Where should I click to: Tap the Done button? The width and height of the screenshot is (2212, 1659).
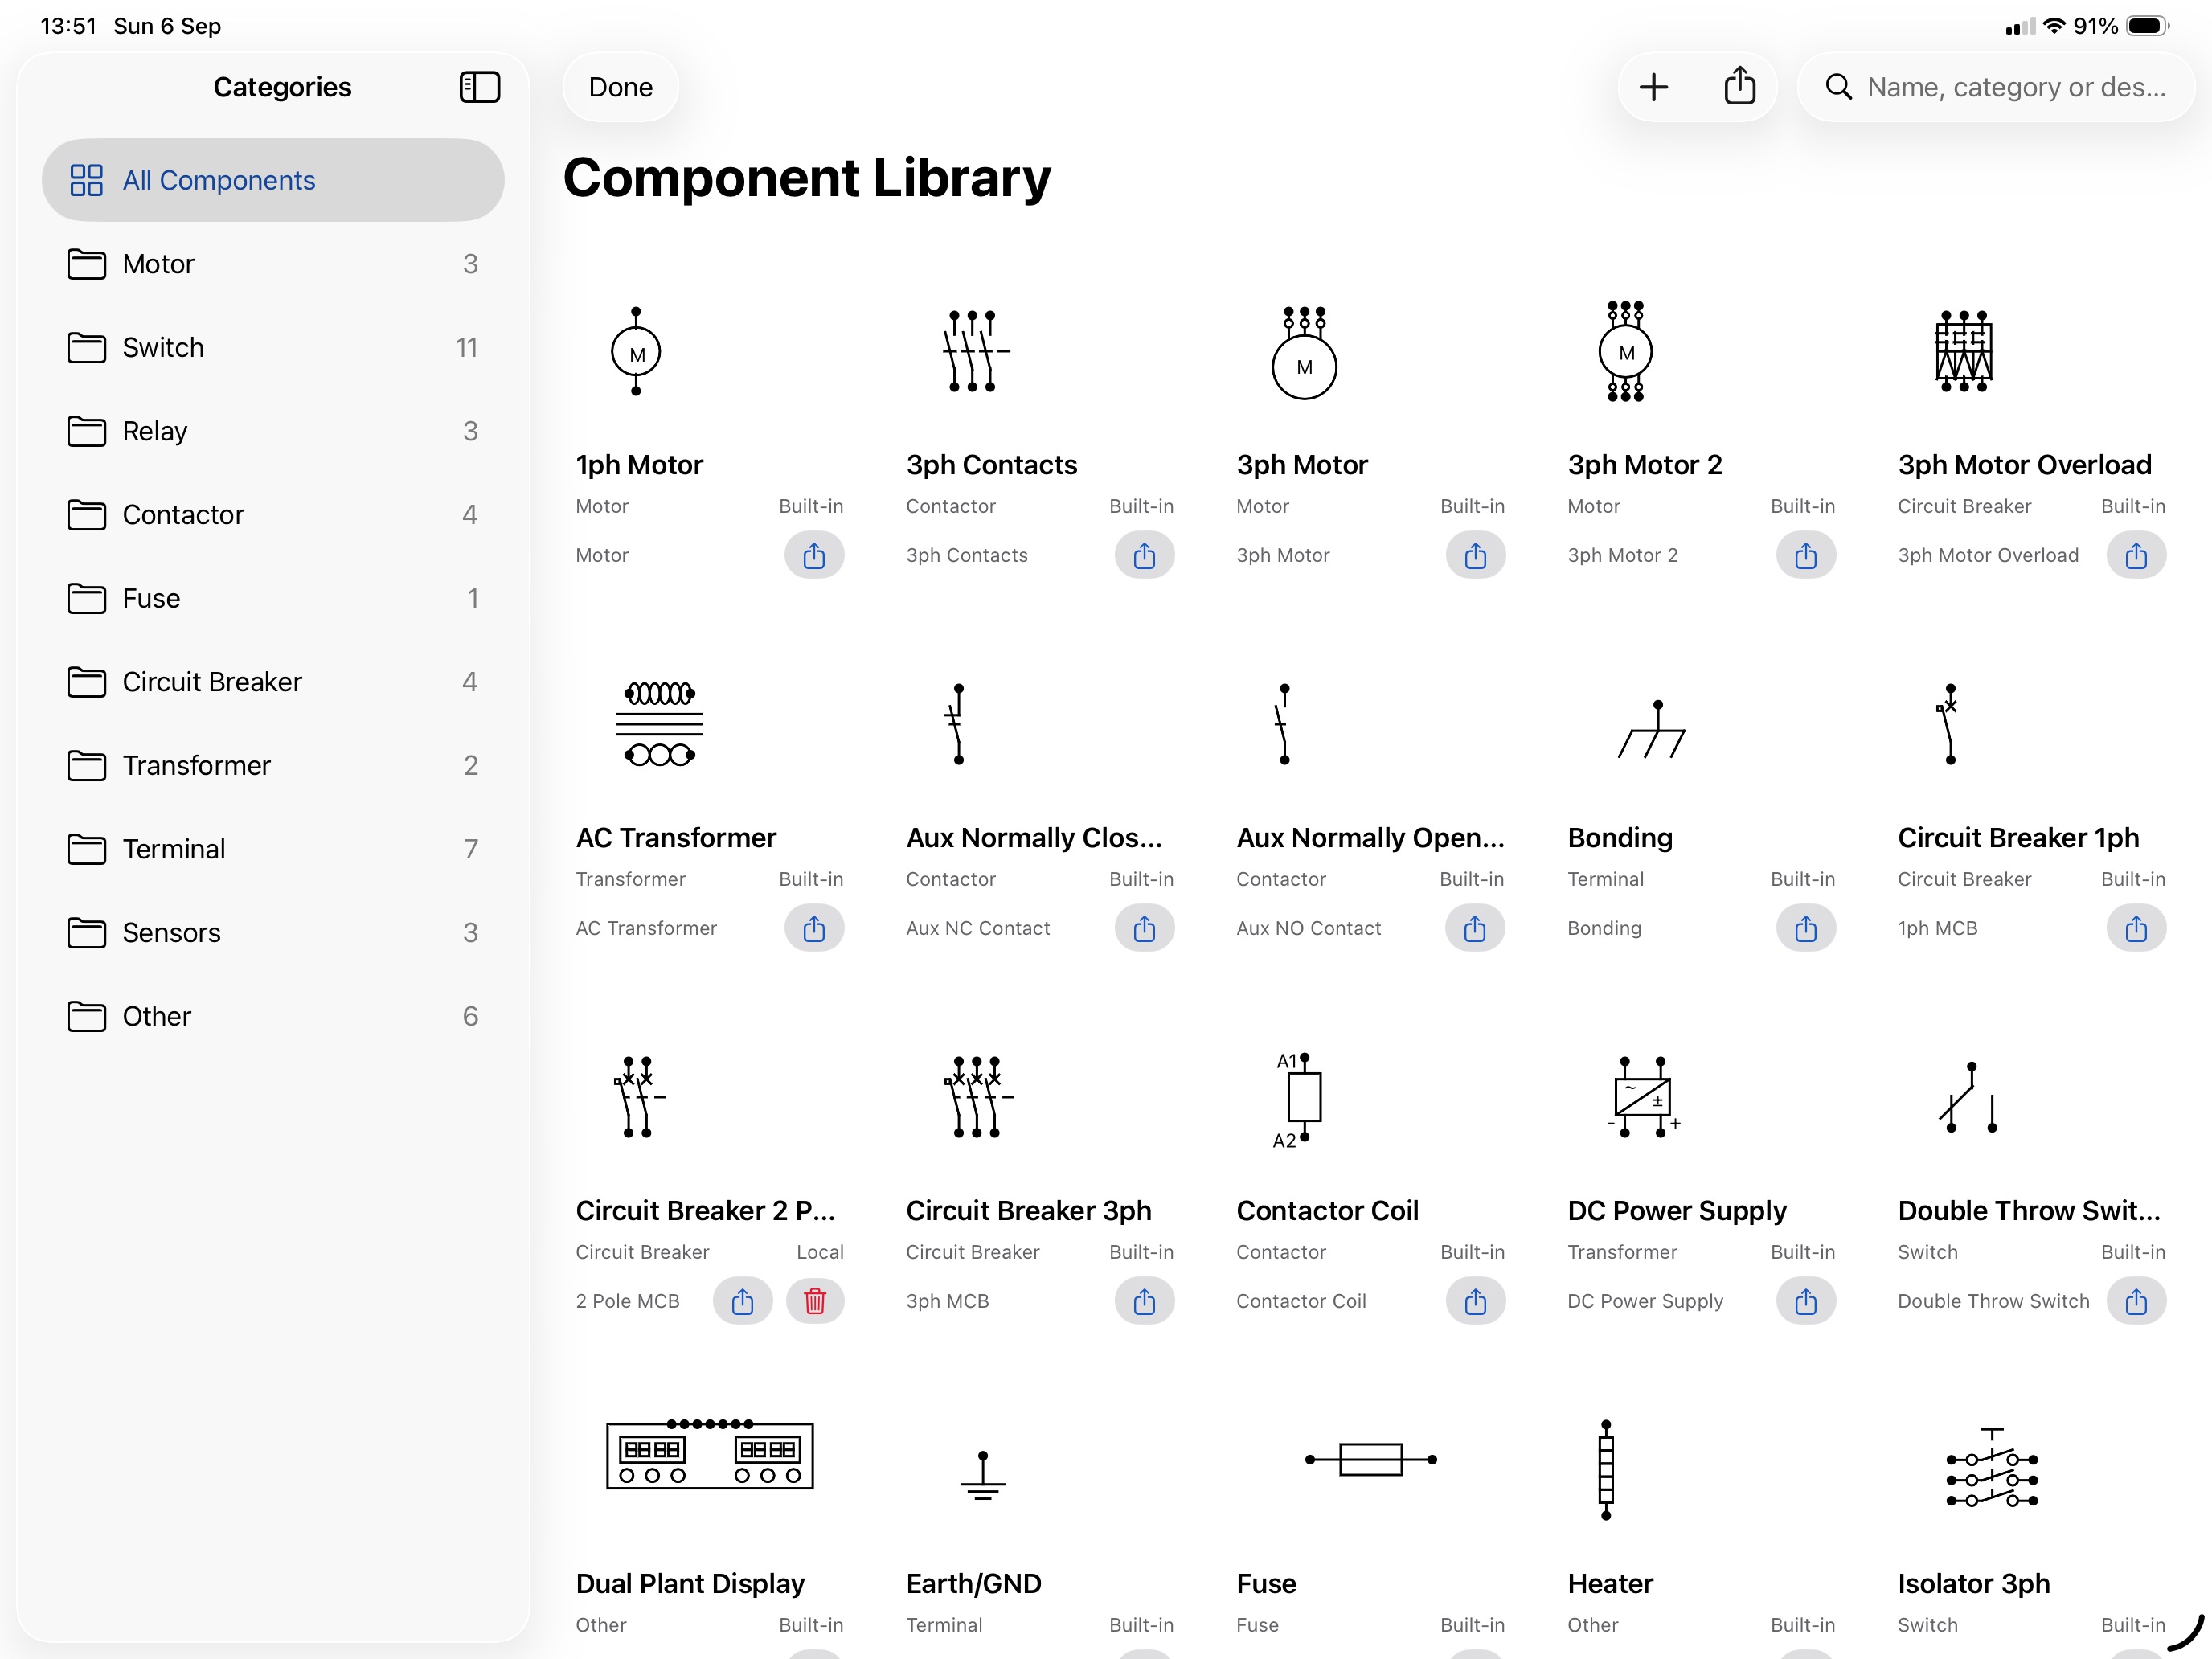(x=621, y=87)
